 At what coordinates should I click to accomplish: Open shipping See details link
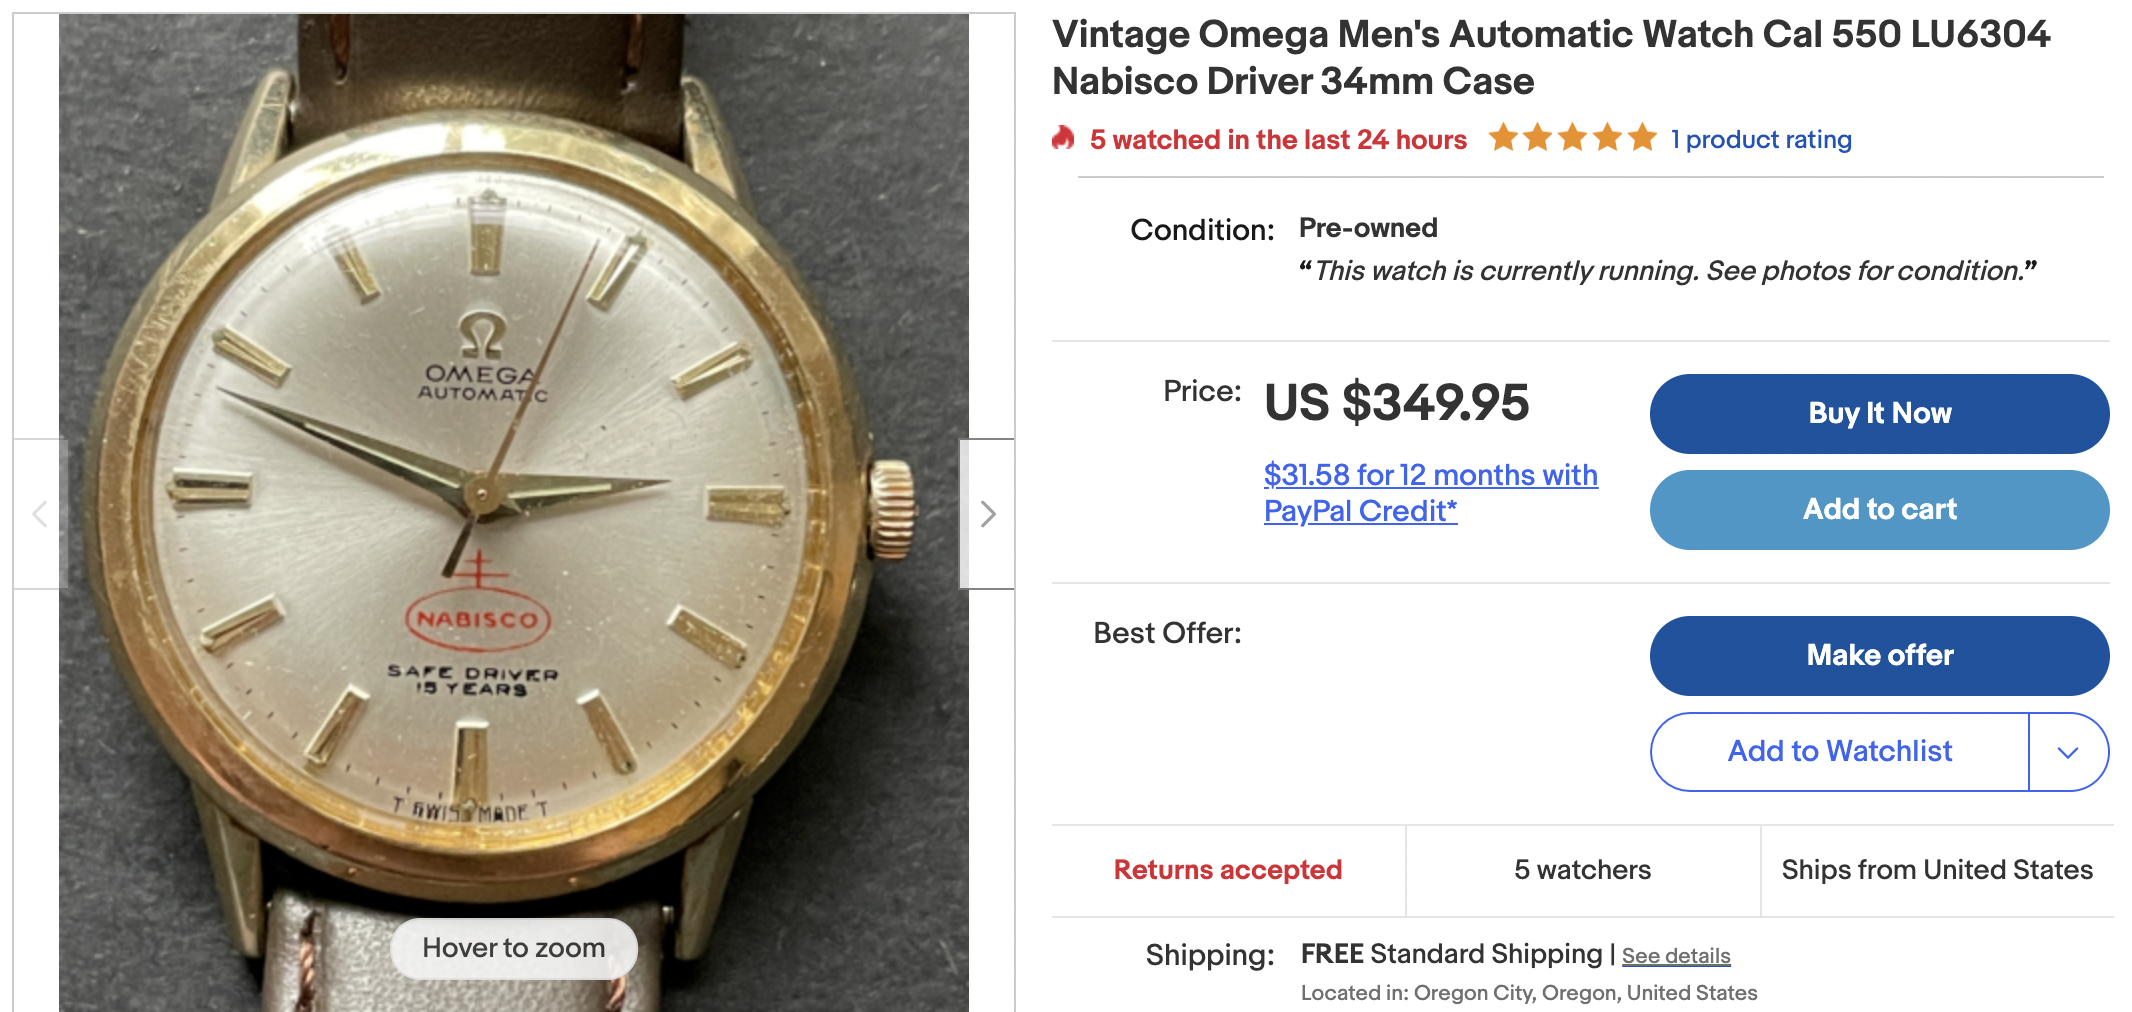[1676, 956]
